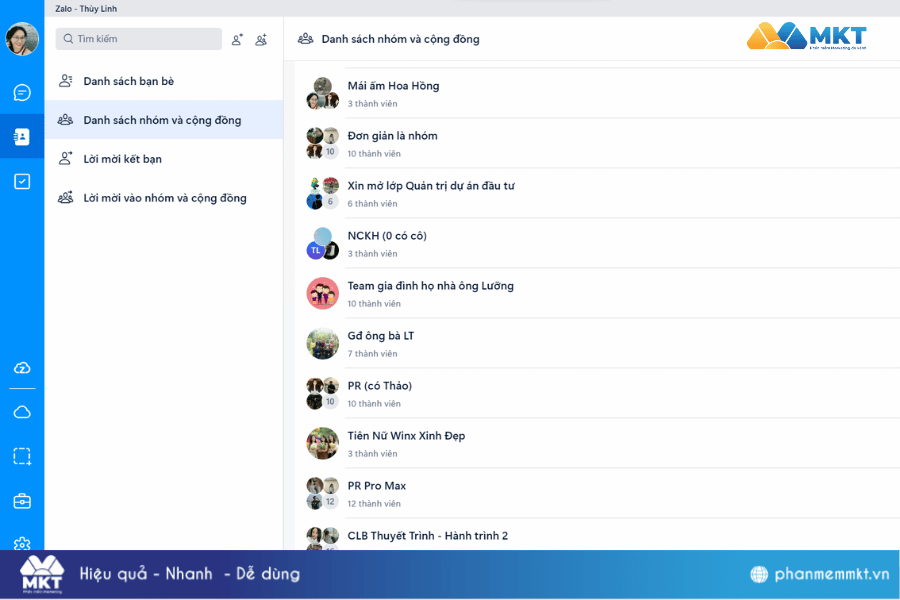900x600 pixels.
Task: Click NCKH group avatar with TL badge
Action: [x=323, y=243]
